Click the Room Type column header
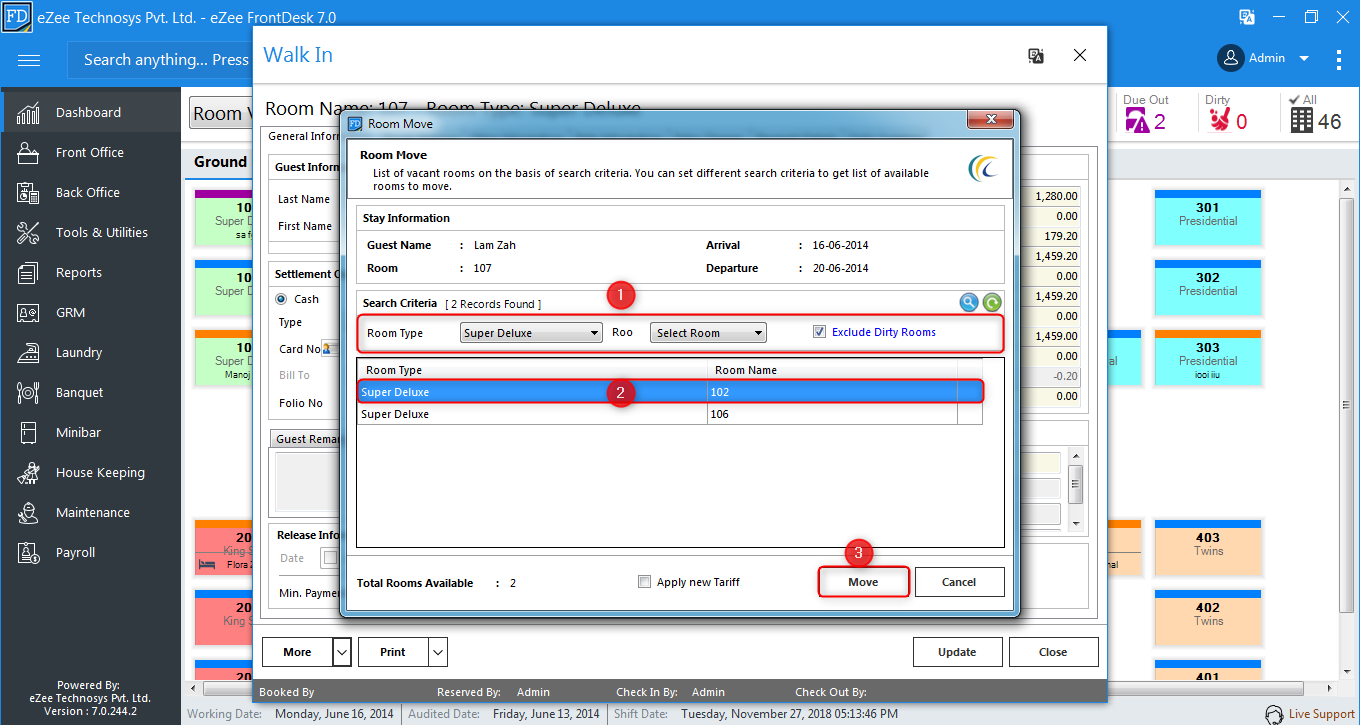 point(532,370)
